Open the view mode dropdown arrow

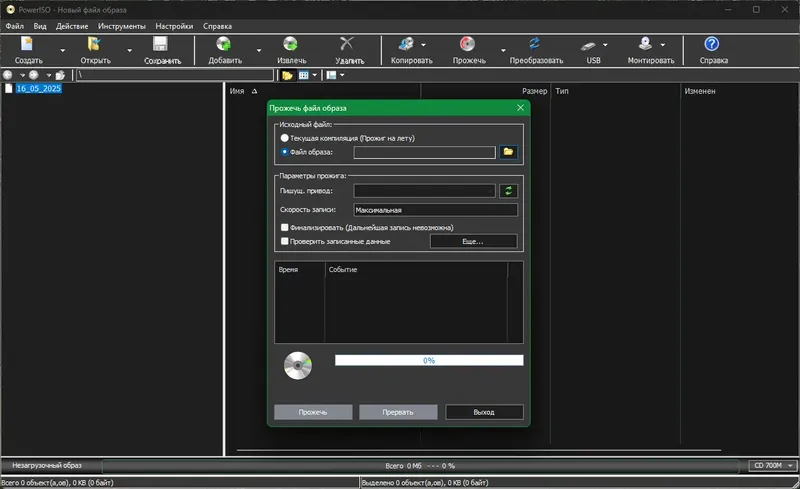(x=315, y=76)
